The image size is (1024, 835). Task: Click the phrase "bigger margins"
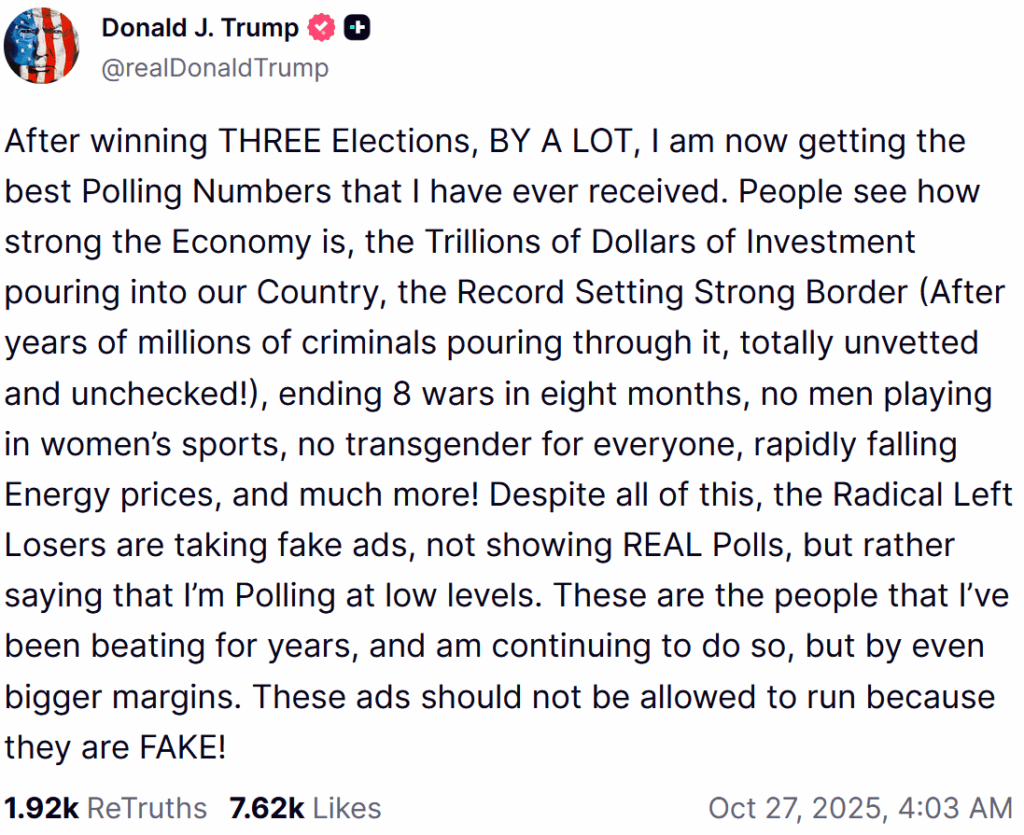click(119, 697)
